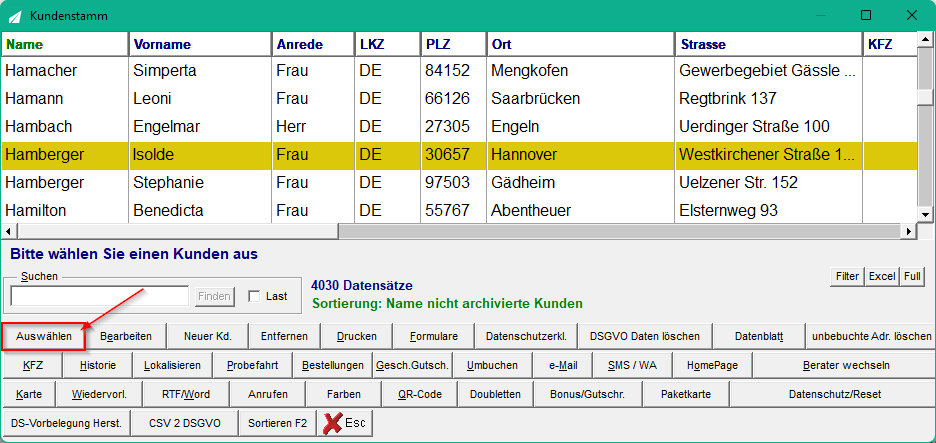
Task: Open the Formulare button
Action: 434,336
